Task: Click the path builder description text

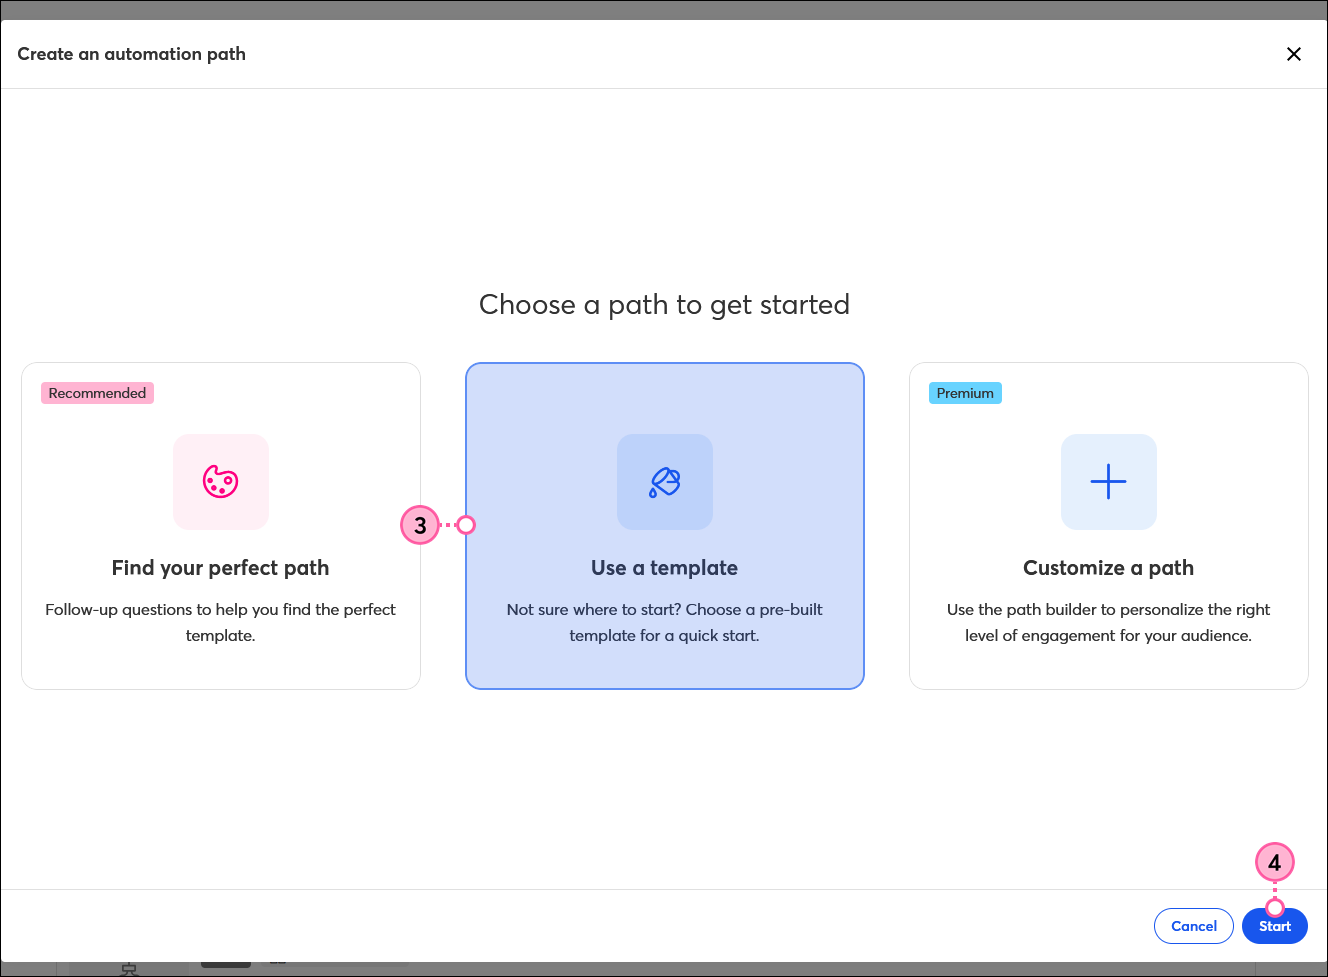Action: (1108, 622)
